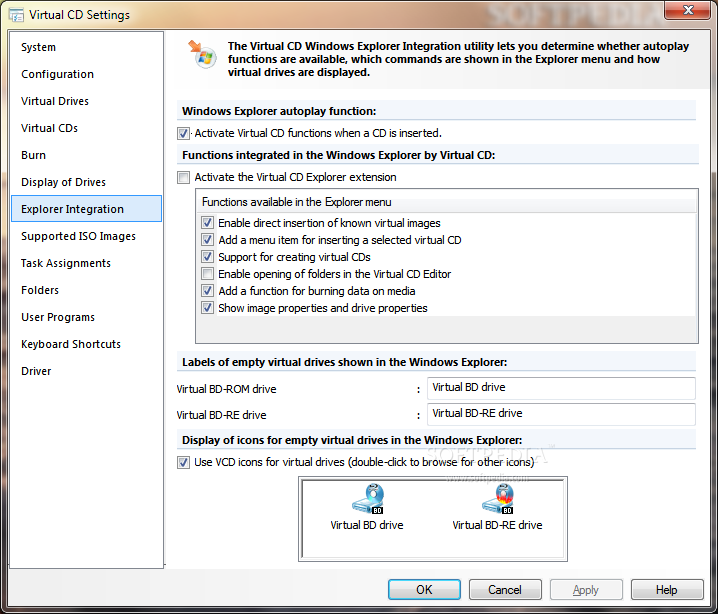Screen dimensions: 718x614
Task: Open the Driver settings page
Action: click(87, 371)
